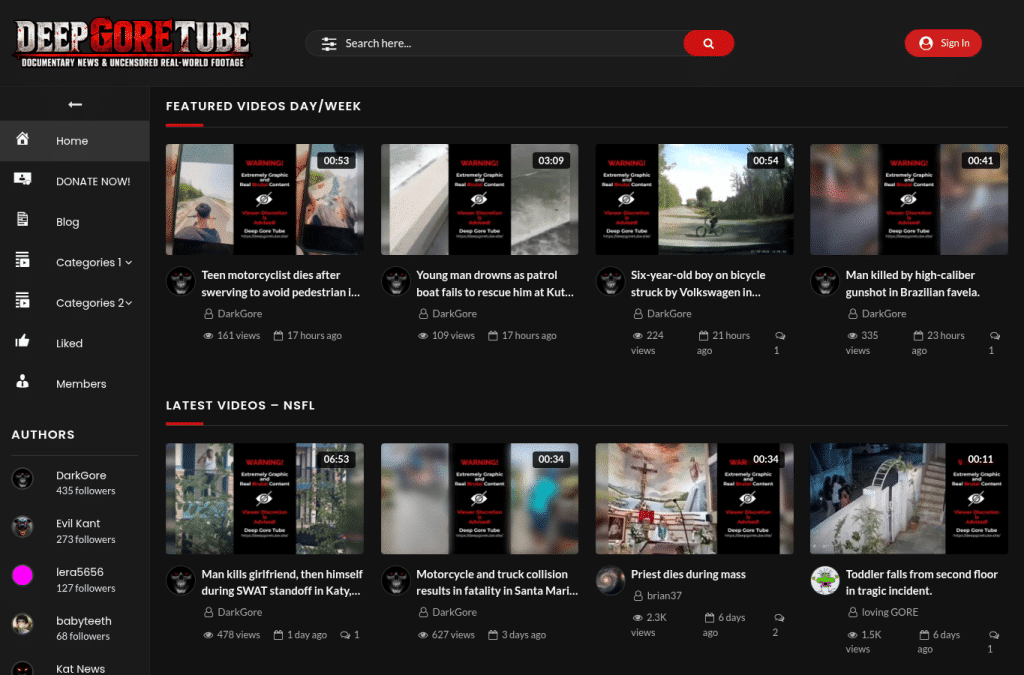1024x675 pixels.
Task: Click comment icon on SWAT standoff video
Action: 345,635
